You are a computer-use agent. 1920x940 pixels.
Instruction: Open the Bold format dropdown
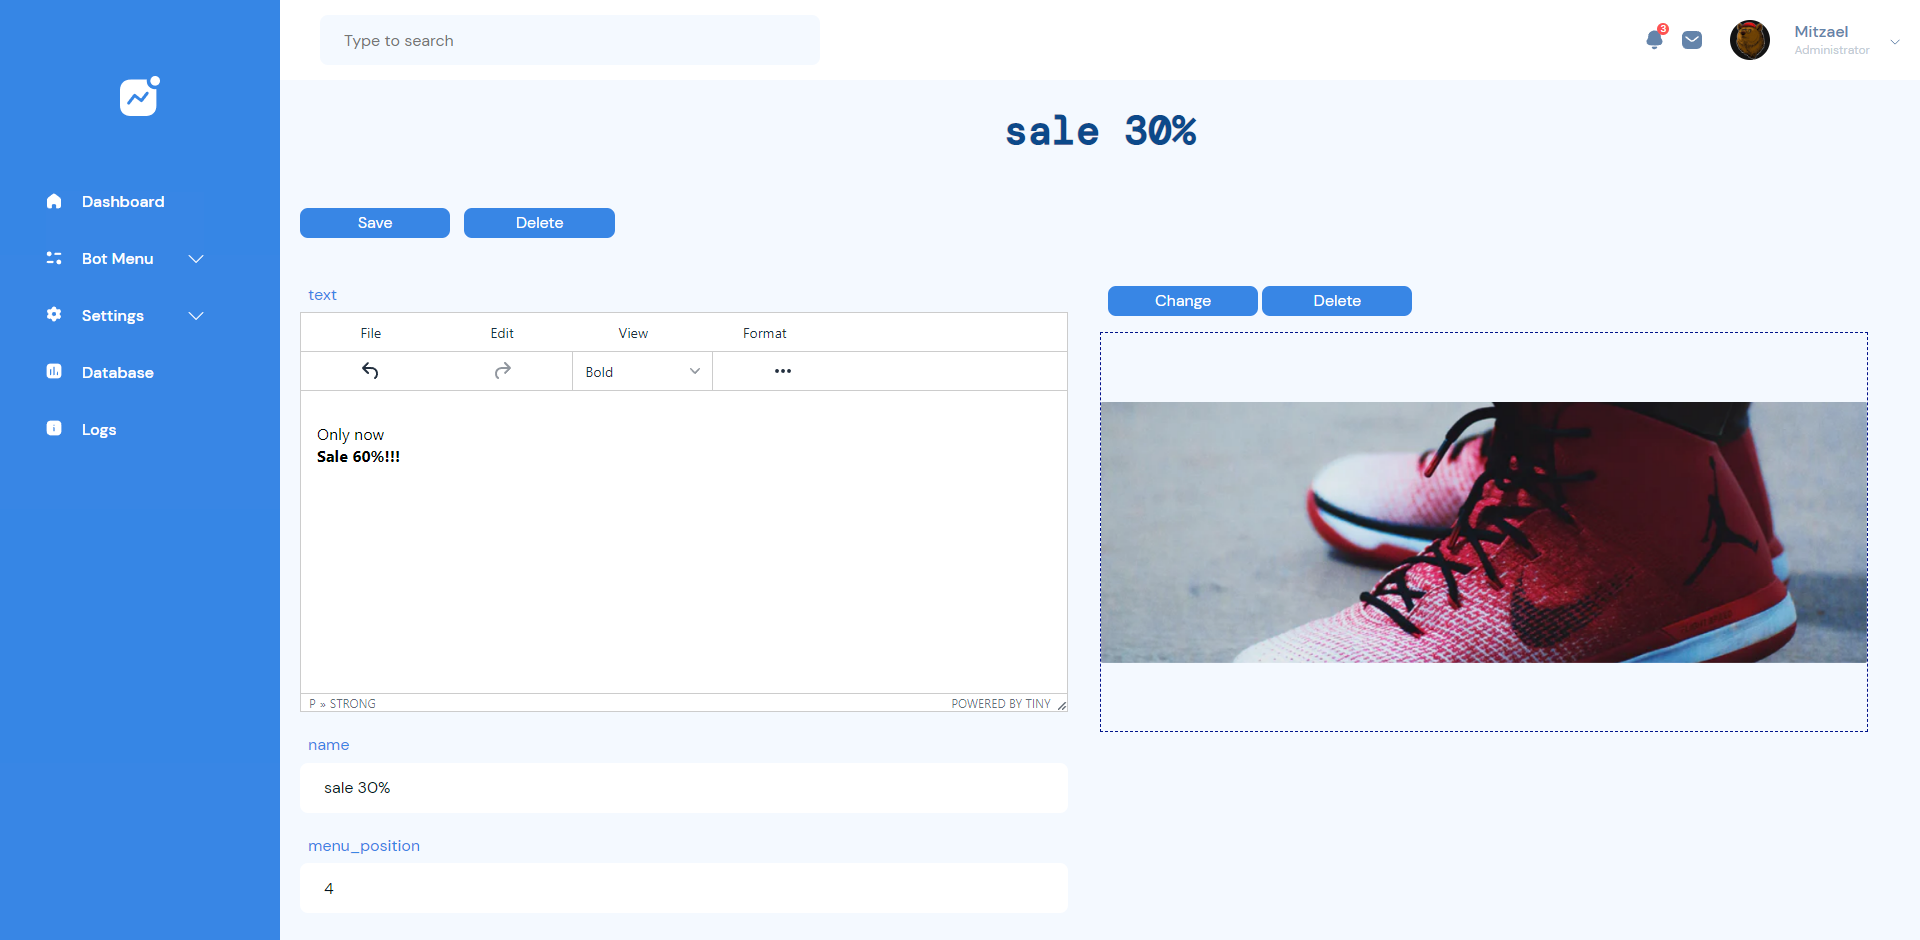[642, 371]
